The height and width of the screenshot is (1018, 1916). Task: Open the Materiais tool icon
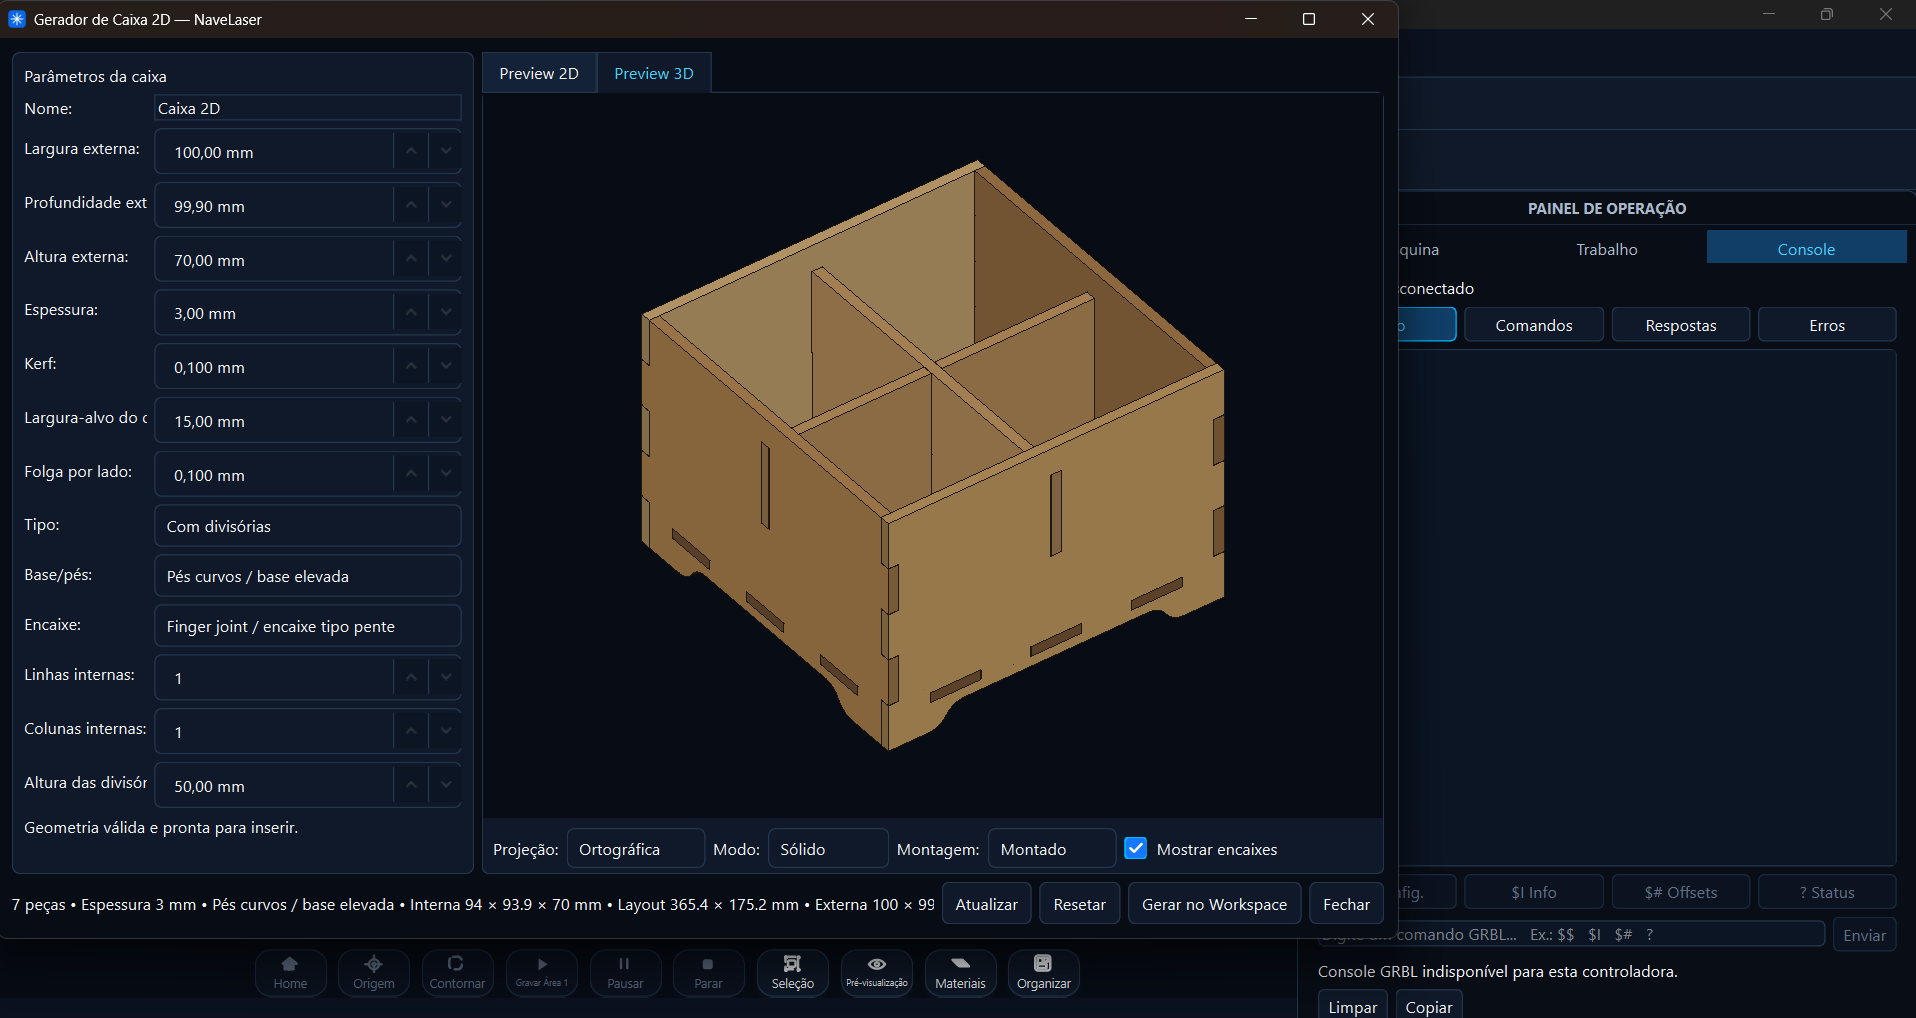960,972
